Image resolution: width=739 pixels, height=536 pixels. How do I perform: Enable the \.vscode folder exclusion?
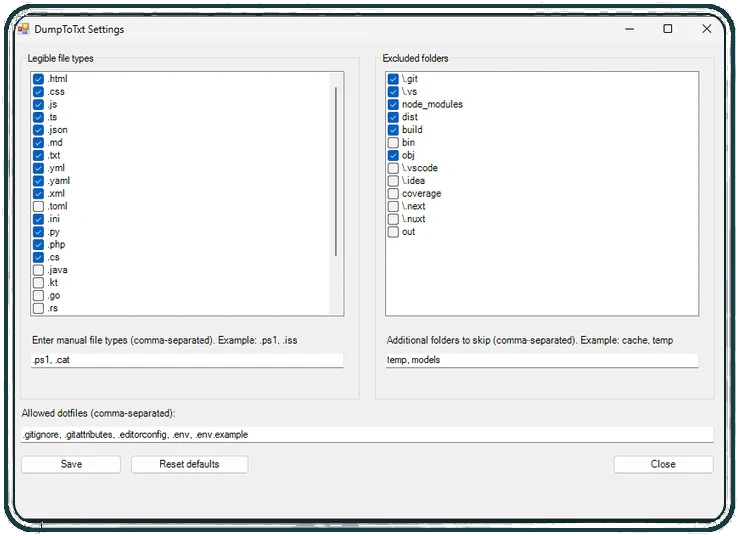pos(393,168)
